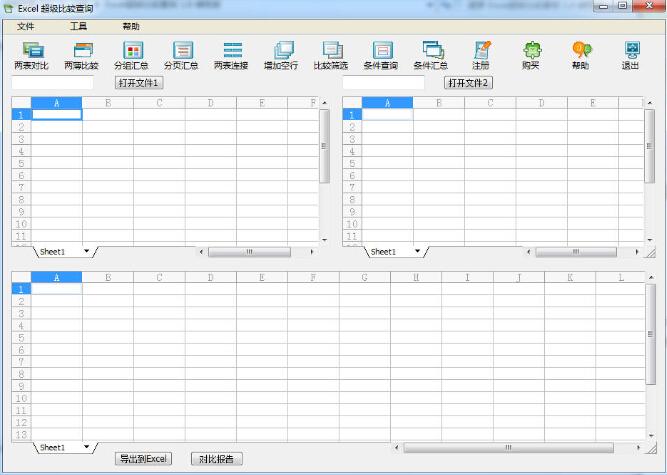Select row 12 header in bottom result grid

[x=21, y=422]
